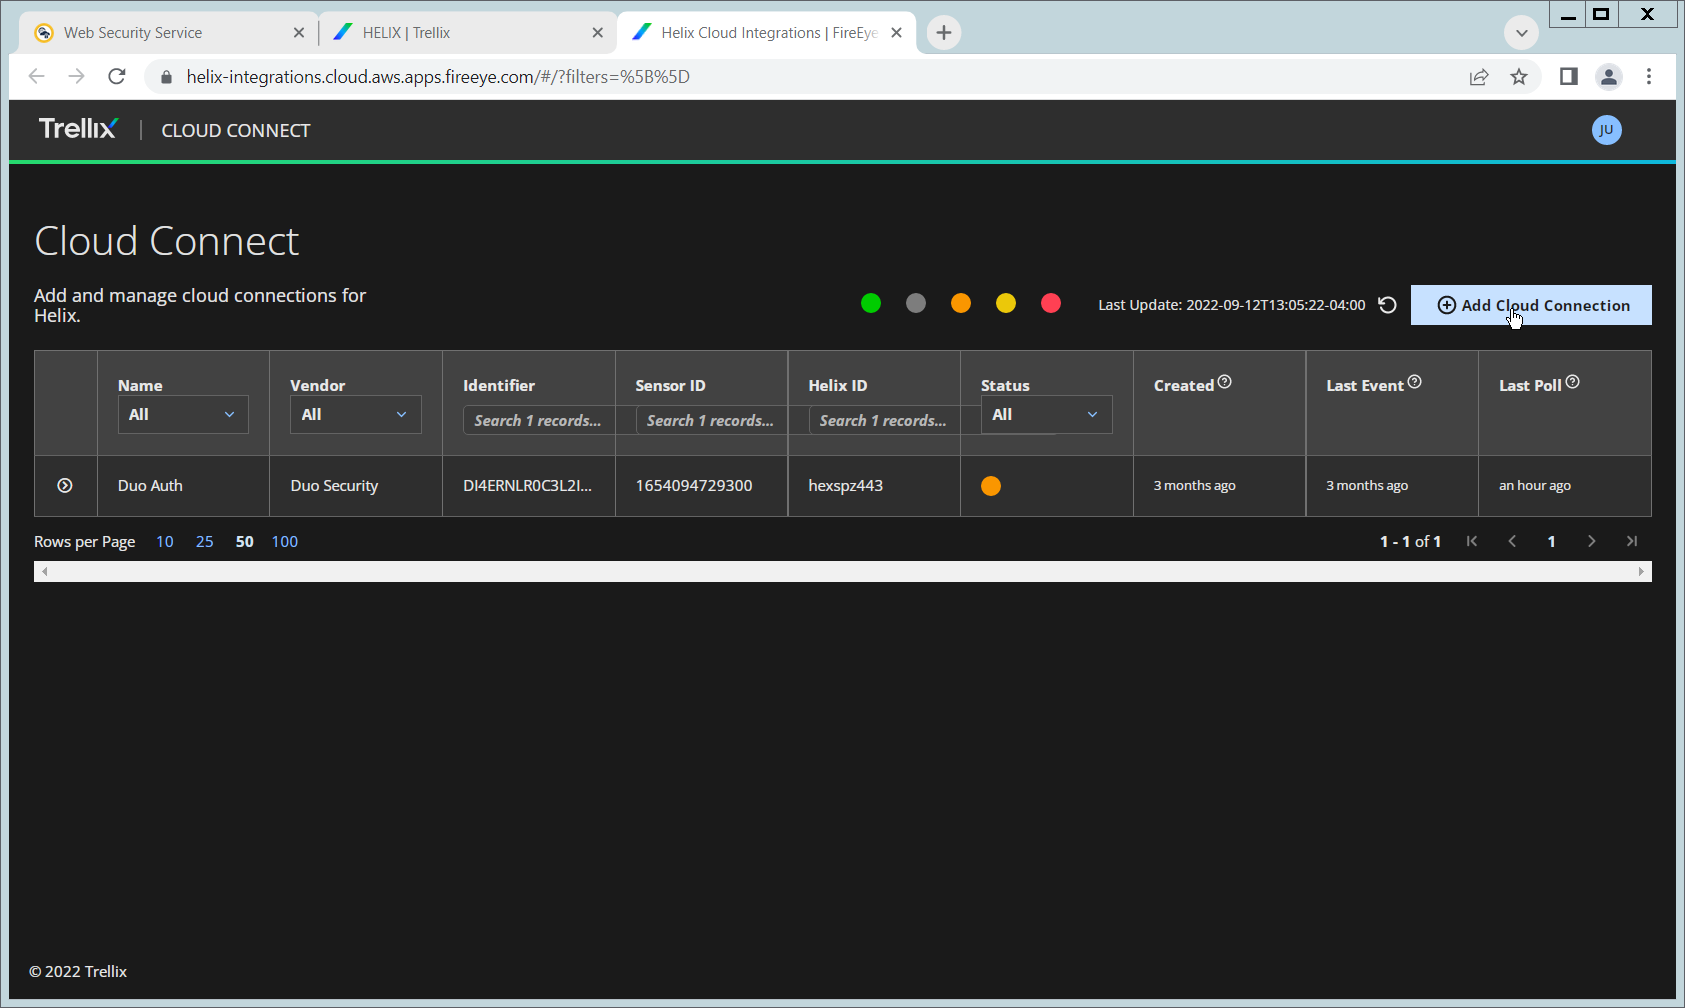Toggle the red status filter dot
Viewport: 1685px width, 1008px height.
1050,304
